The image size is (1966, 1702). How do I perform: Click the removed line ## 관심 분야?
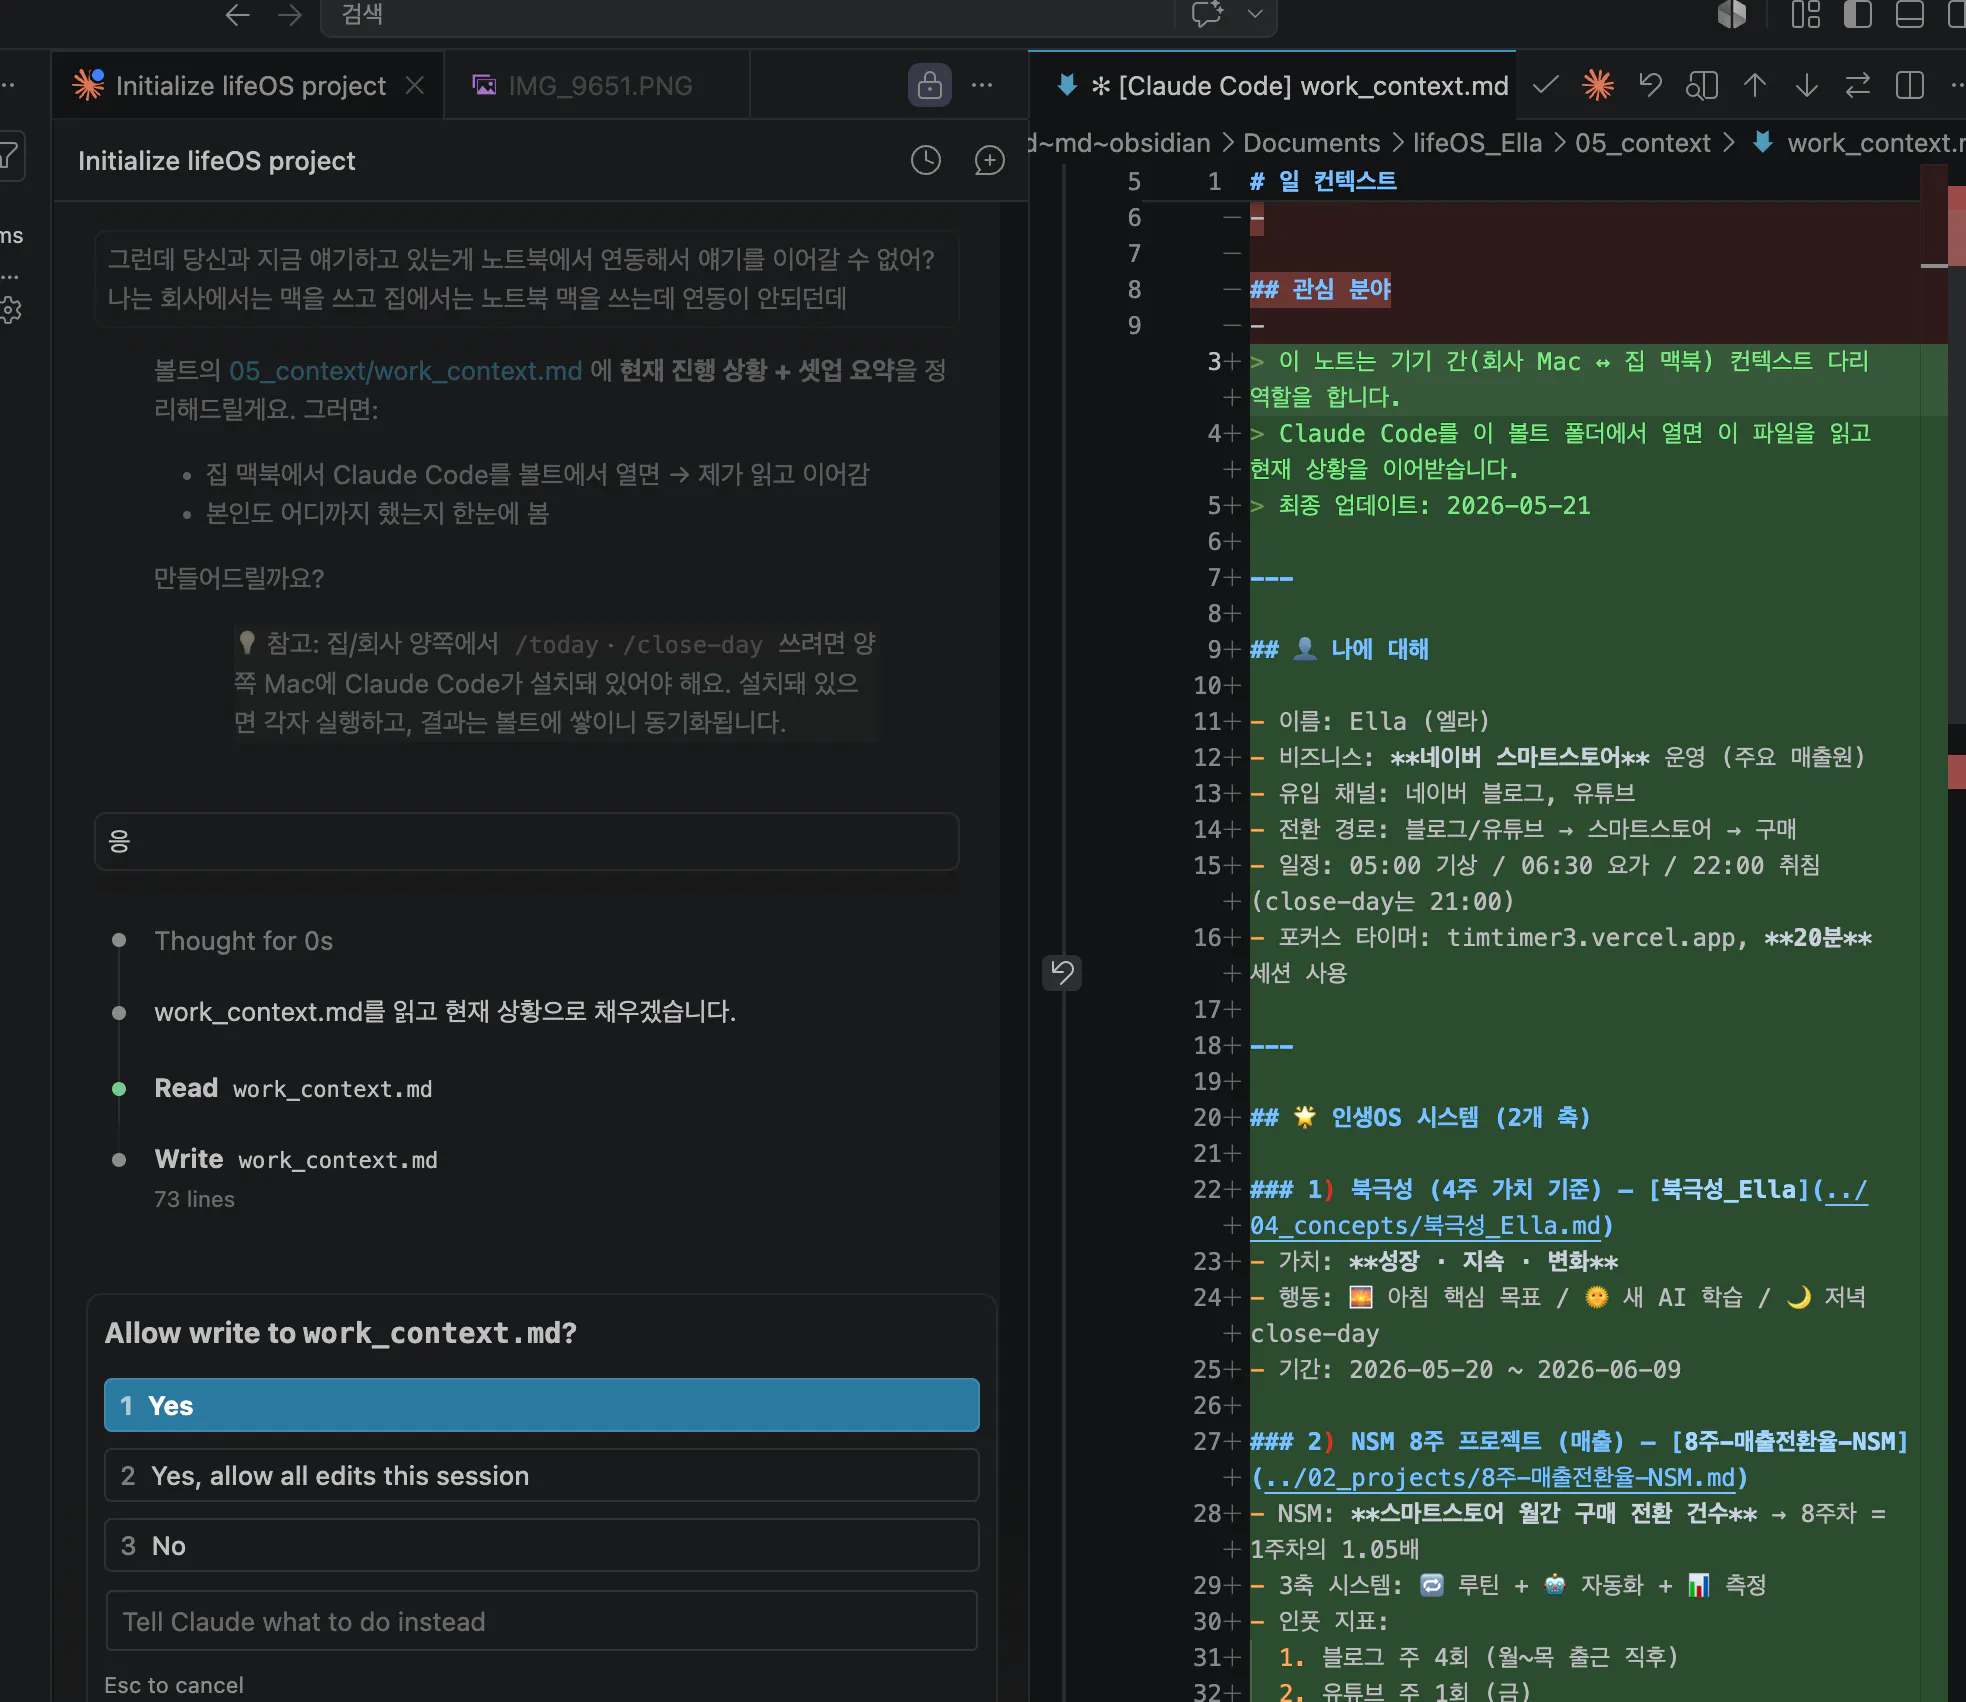[1320, 289]
